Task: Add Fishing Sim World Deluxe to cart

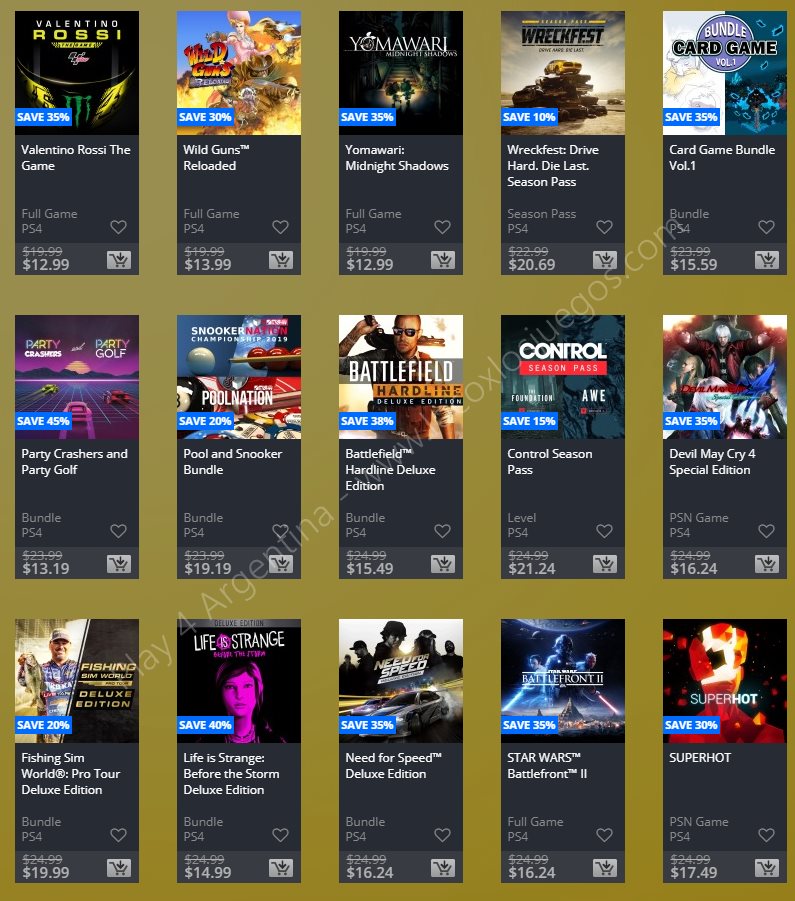Action: (x=119, y=868)
